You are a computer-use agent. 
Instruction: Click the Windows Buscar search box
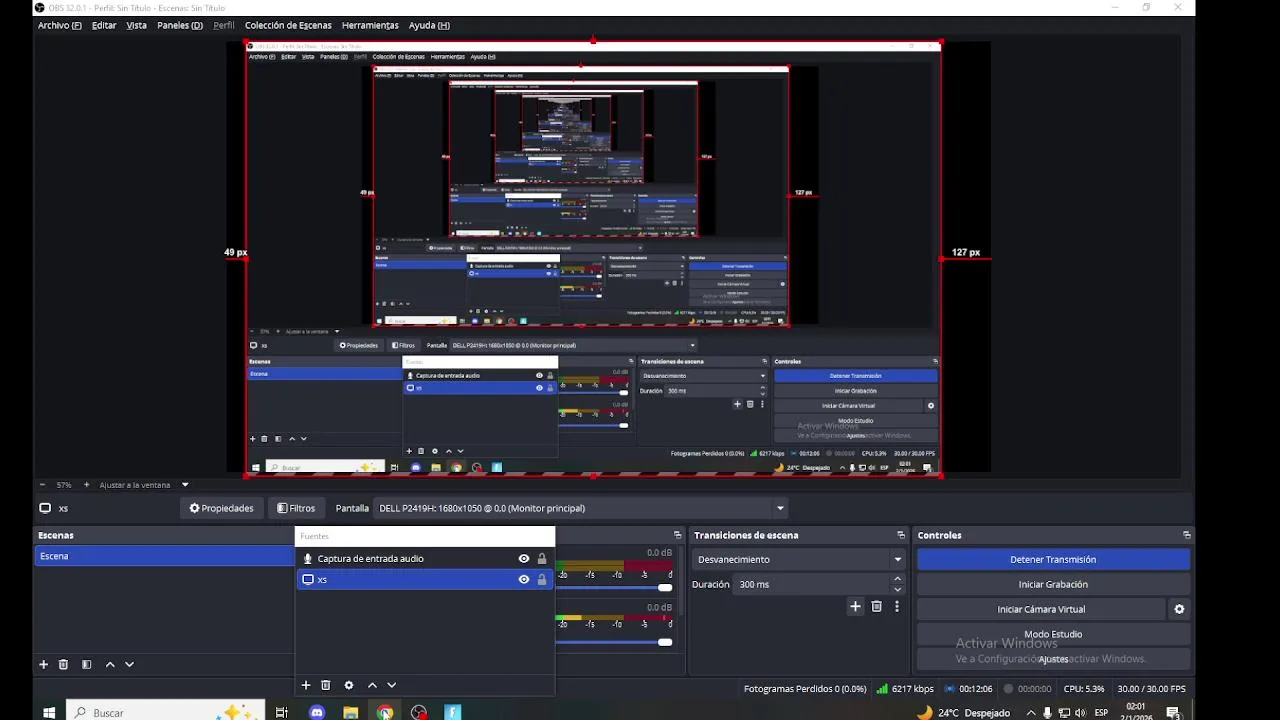click(165, 712)
